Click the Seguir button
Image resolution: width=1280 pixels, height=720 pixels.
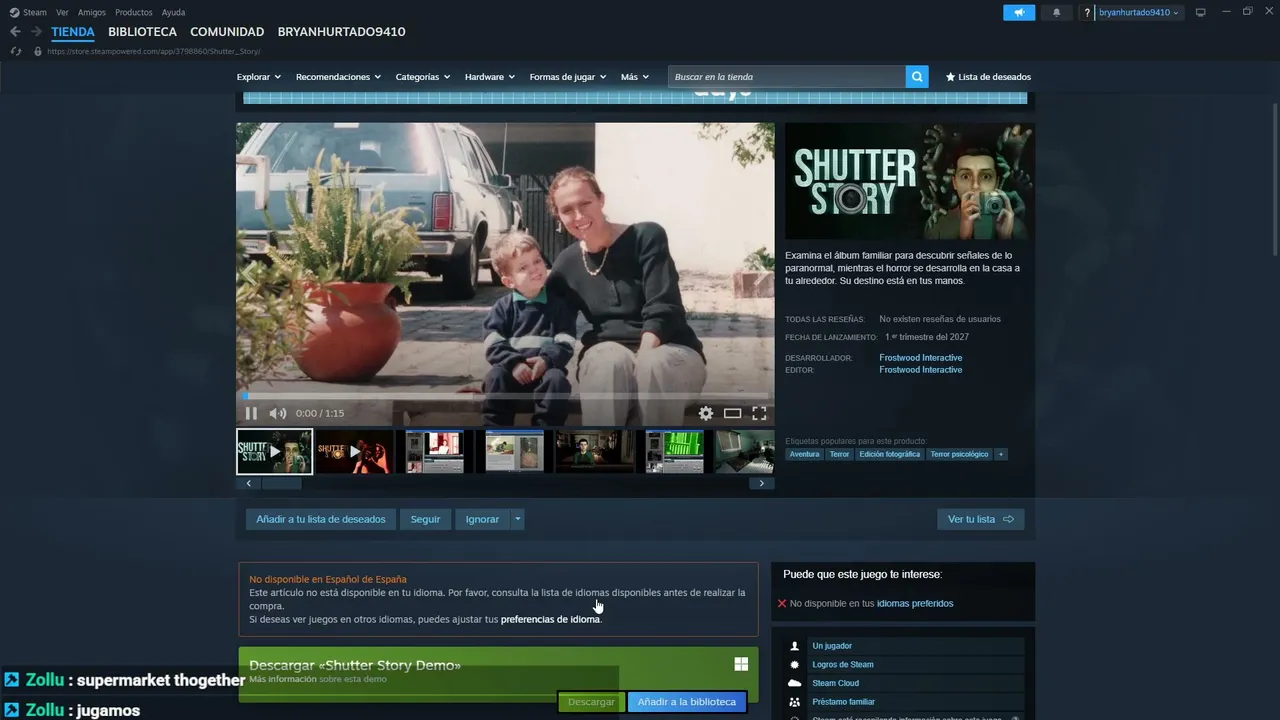click(425, 519)
